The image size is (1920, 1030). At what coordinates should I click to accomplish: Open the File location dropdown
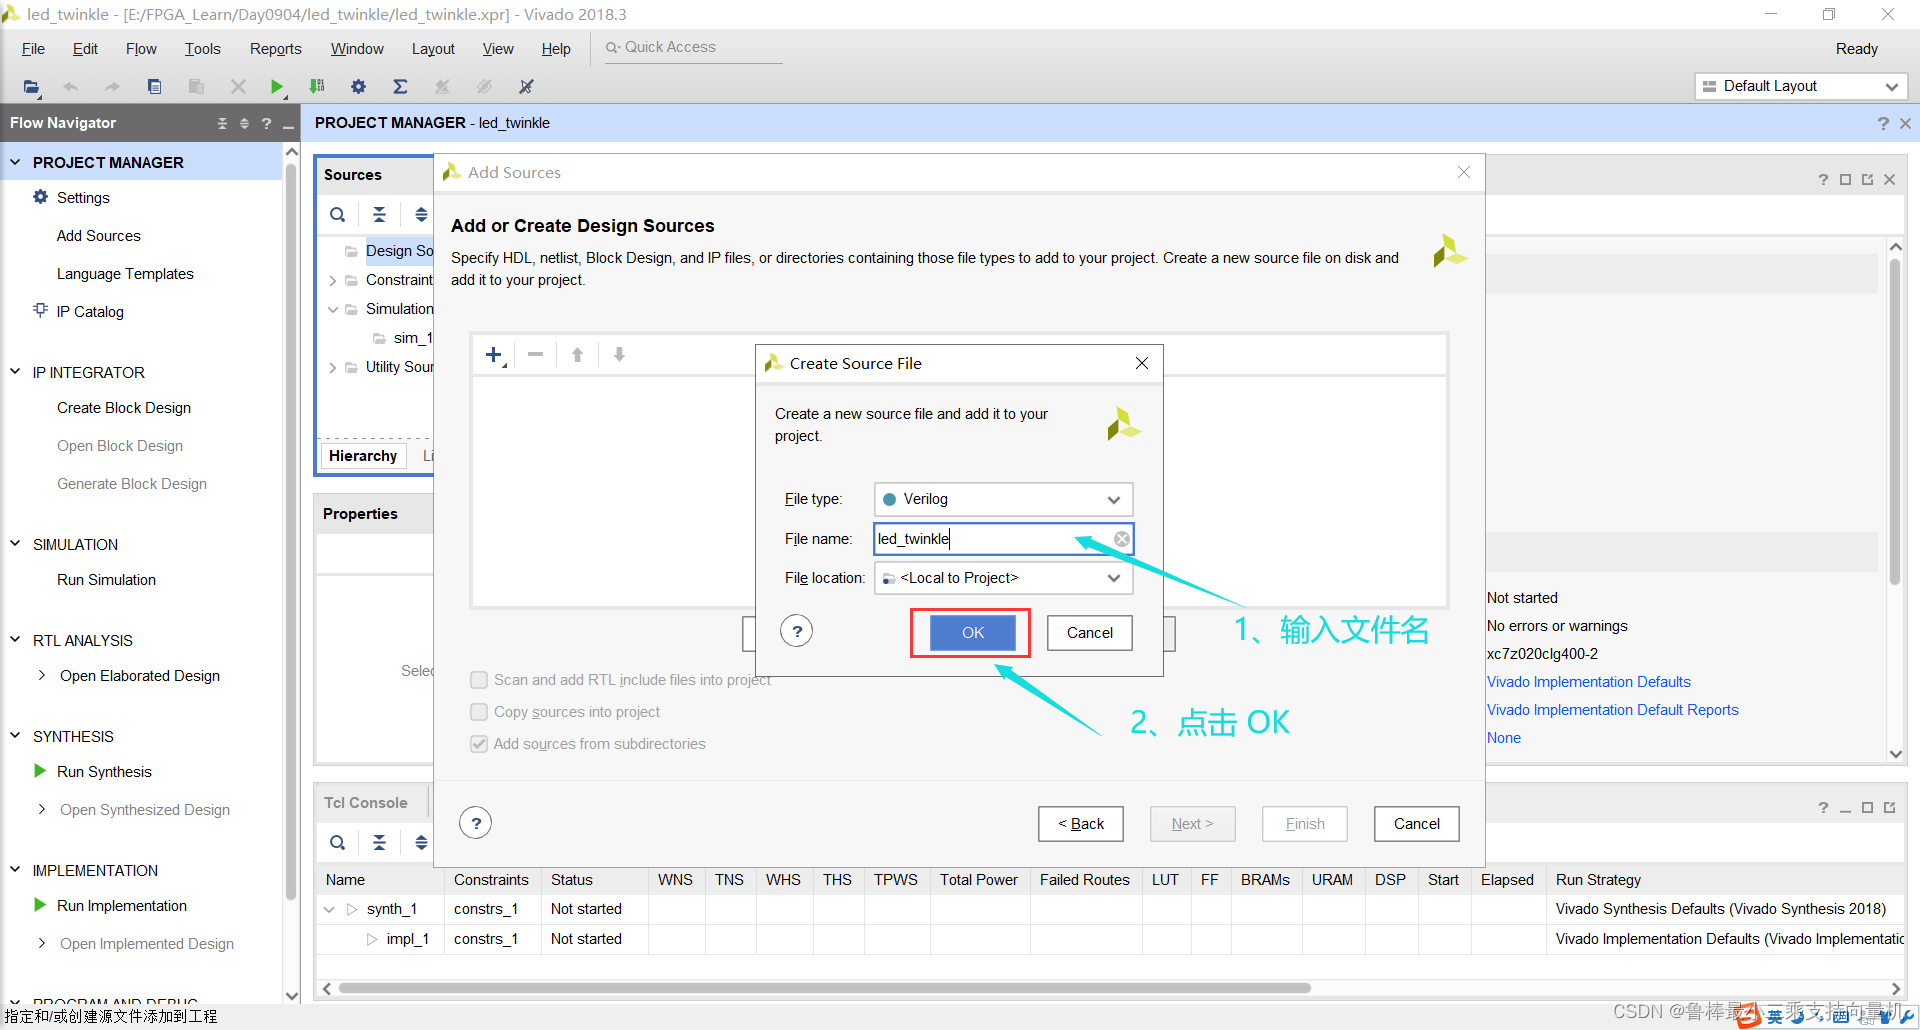pos(1003,578)
